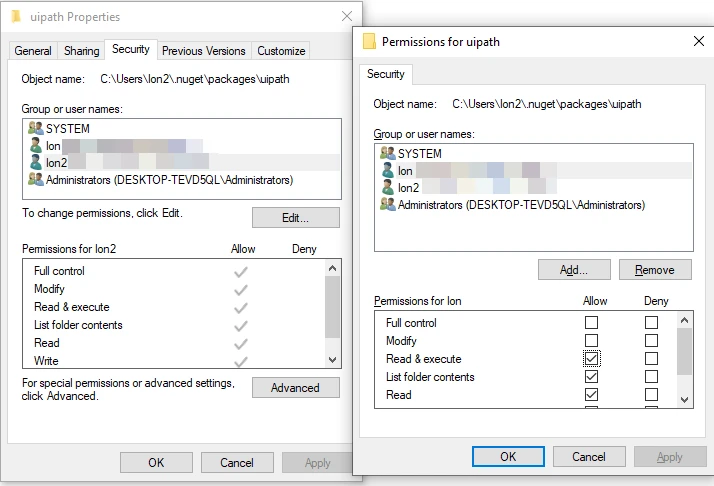Click SYSTEM group icon in uipath Properties list
This screenshot has height=486, width=714.
tap(36, 128)
